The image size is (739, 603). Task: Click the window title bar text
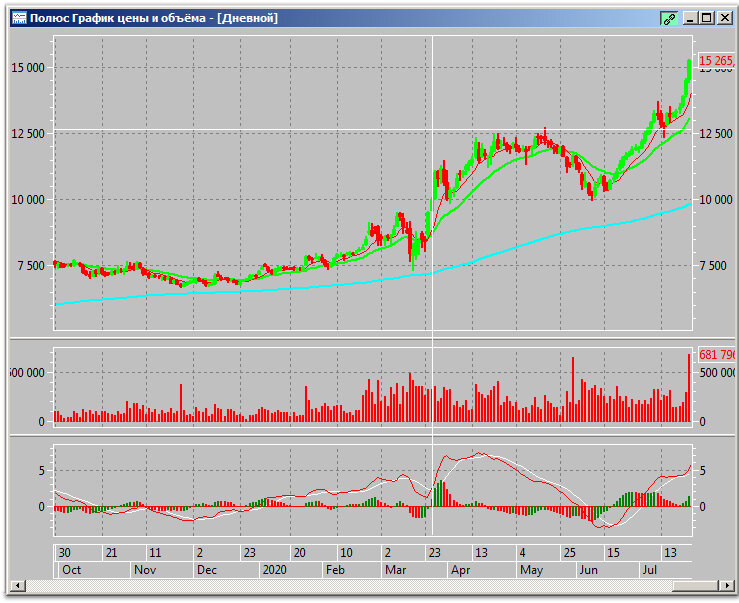pyautogui.click(x=154, y=18)
